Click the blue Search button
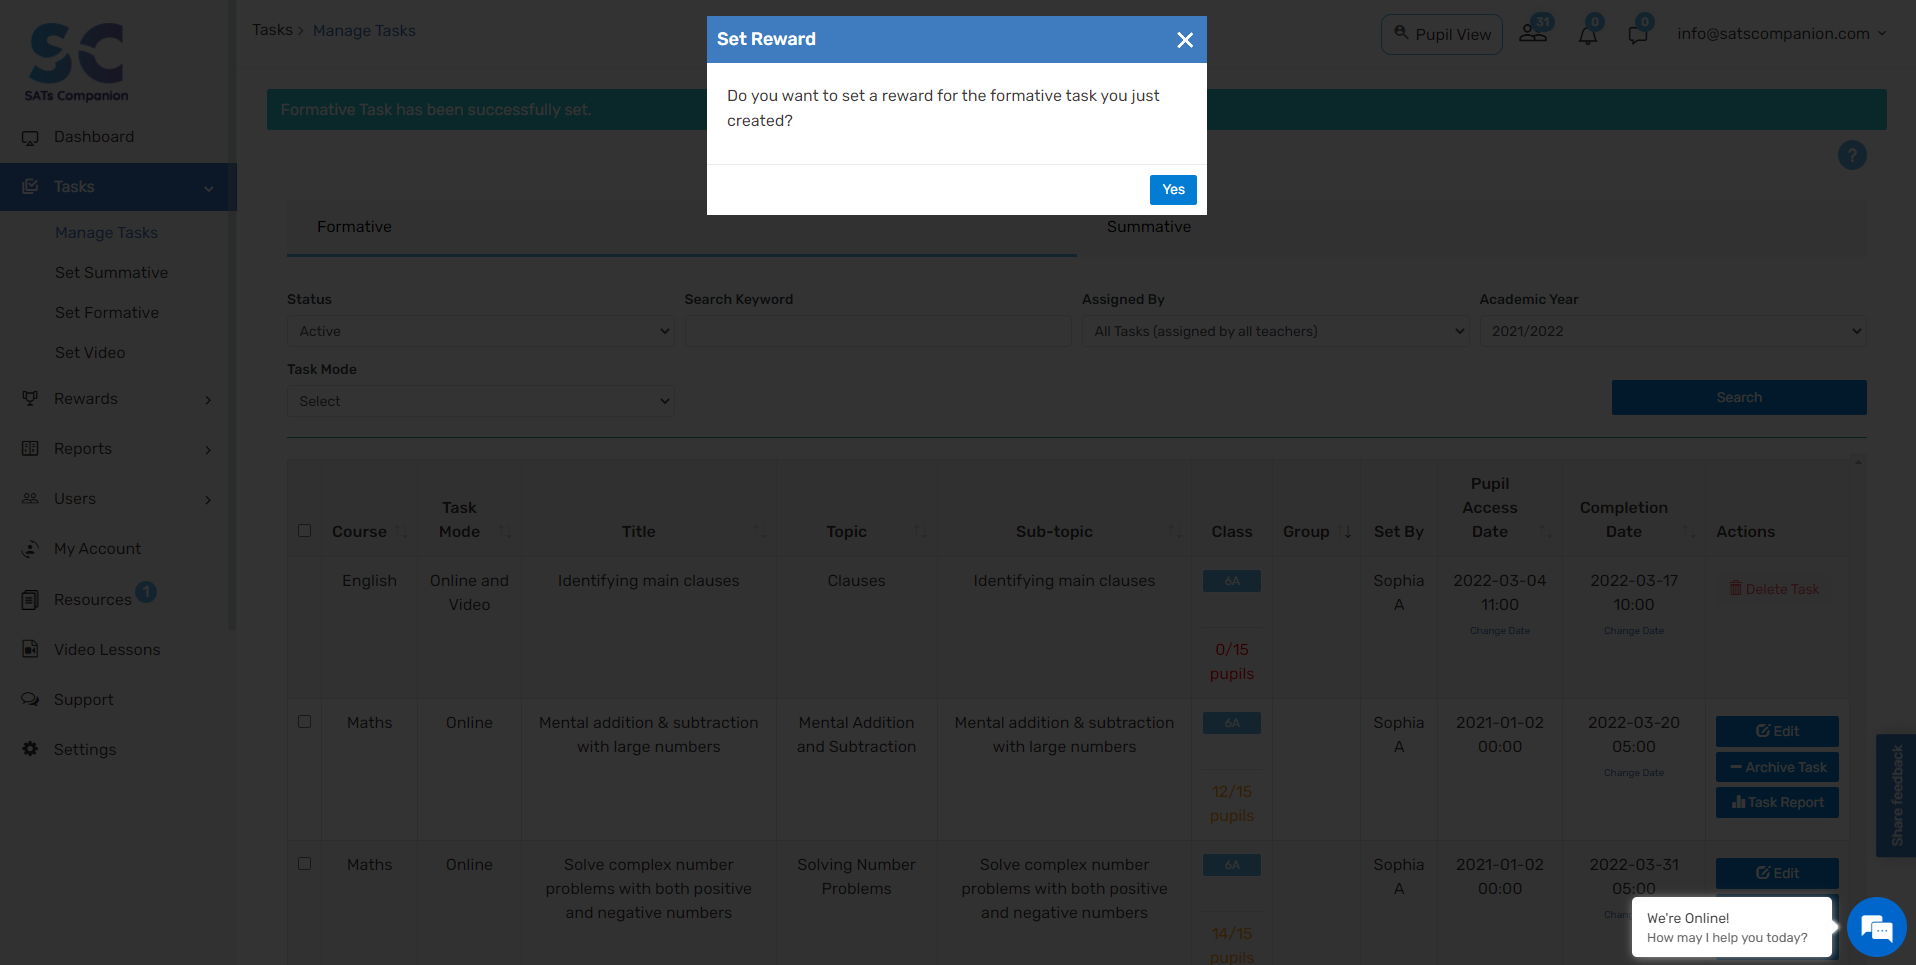Image resolution: width=1916 pixels, height=965 pixels. [x=1739, y=397]
